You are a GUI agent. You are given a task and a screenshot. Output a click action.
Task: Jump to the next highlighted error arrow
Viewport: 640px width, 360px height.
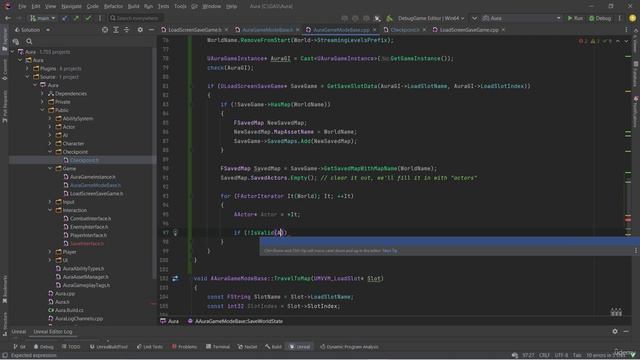[x=626, y=41]
